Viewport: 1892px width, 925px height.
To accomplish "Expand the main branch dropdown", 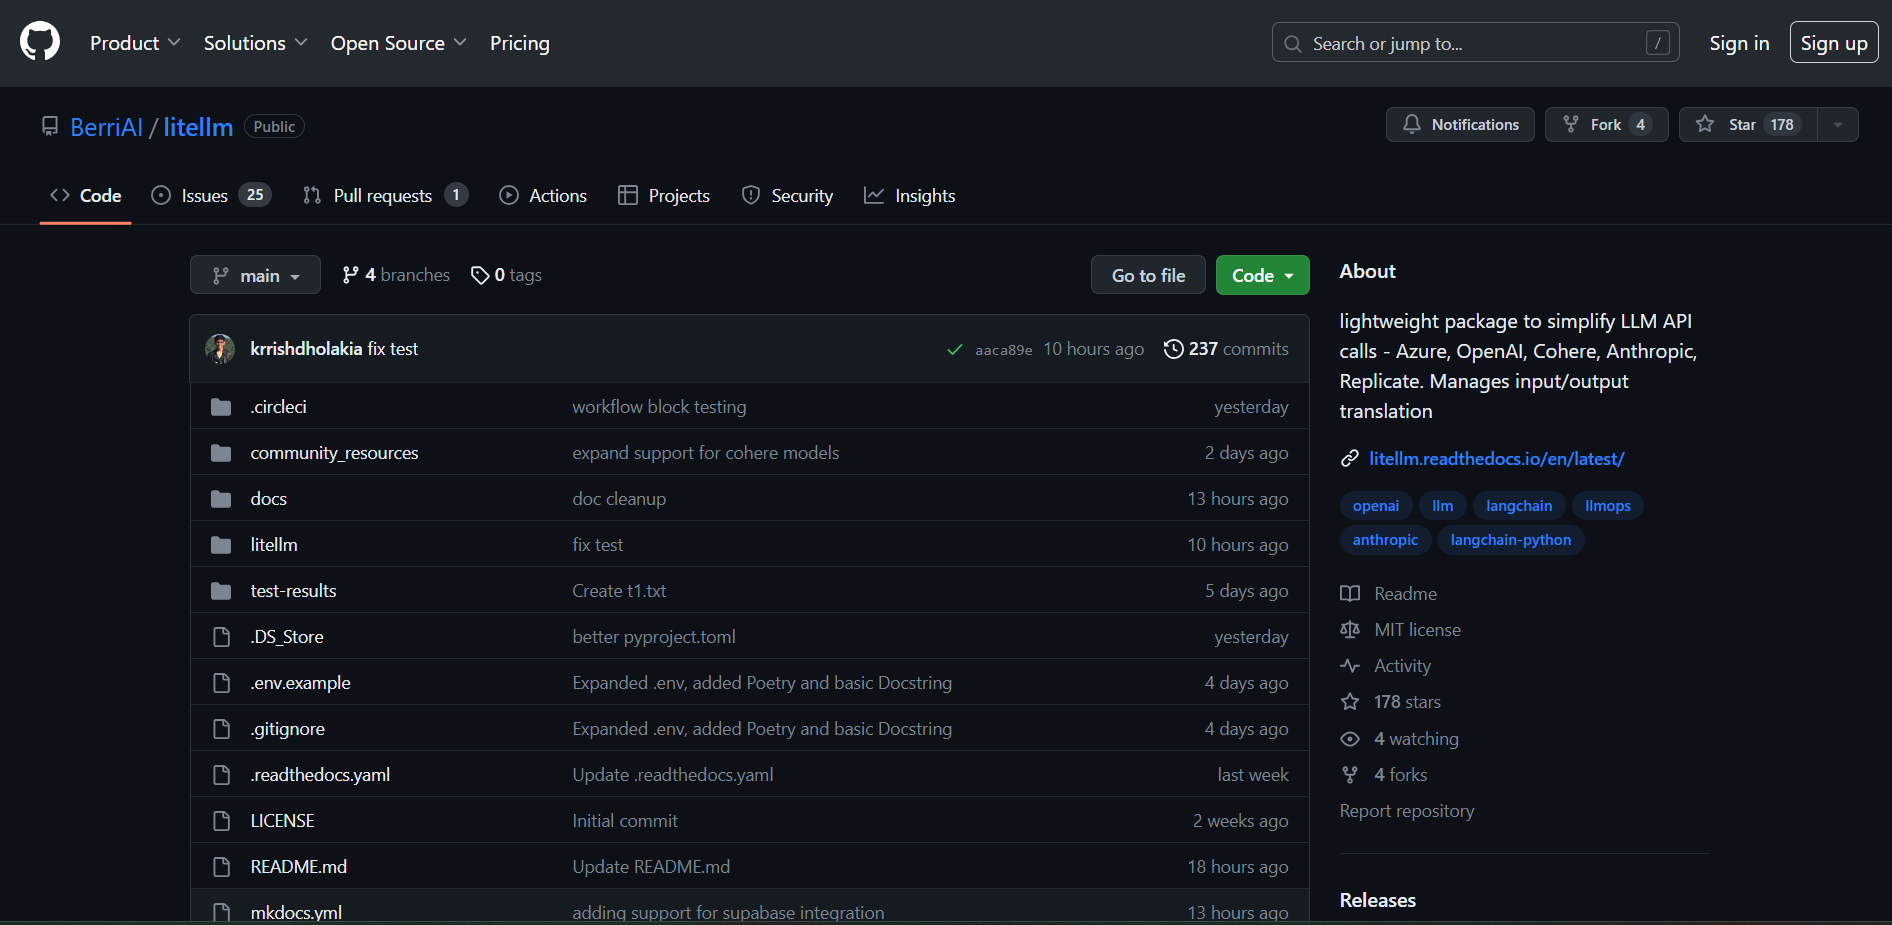I will pos(255,275).
